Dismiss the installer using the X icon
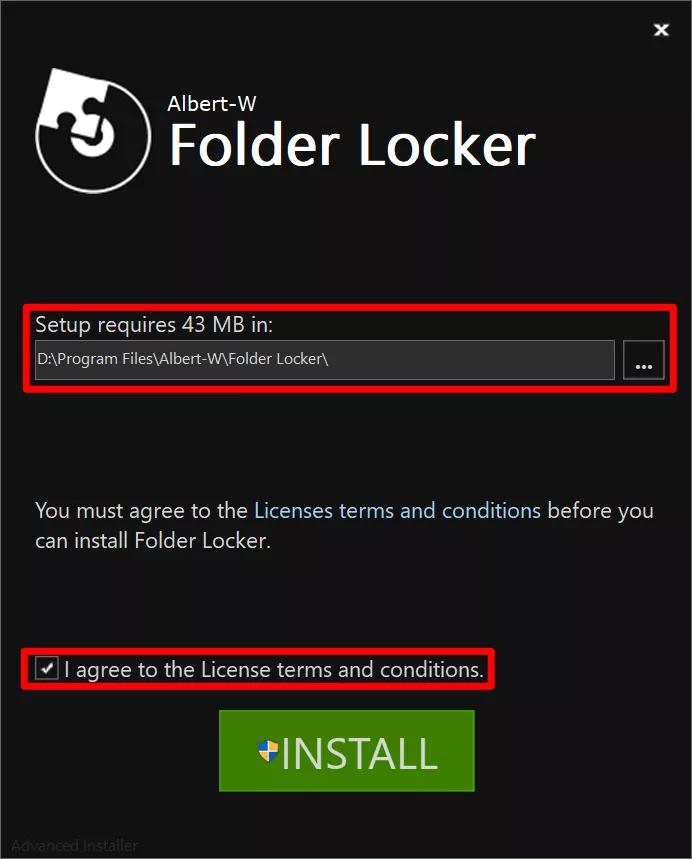 [x=661, y=30]
